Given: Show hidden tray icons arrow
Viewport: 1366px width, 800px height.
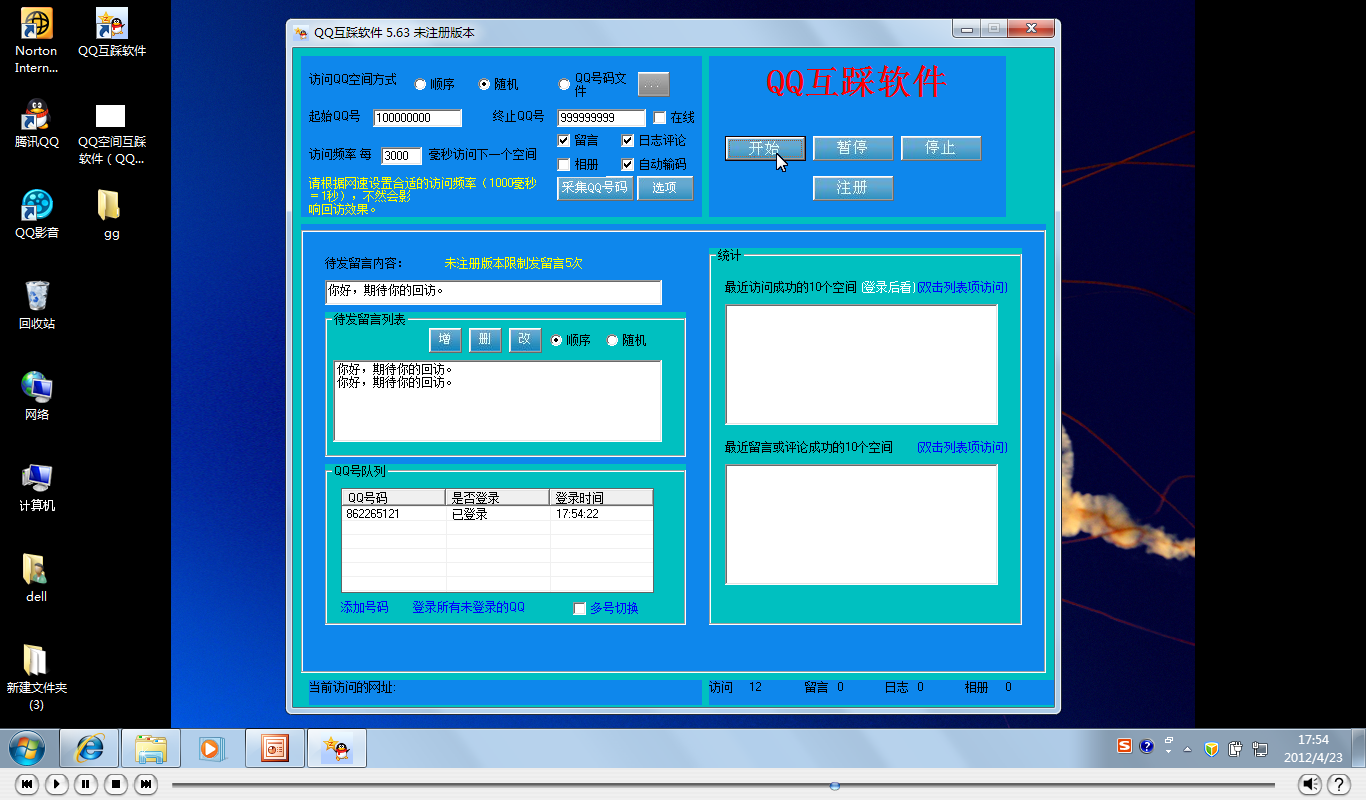Looking at the screenshot, I should click(1187, 749).
